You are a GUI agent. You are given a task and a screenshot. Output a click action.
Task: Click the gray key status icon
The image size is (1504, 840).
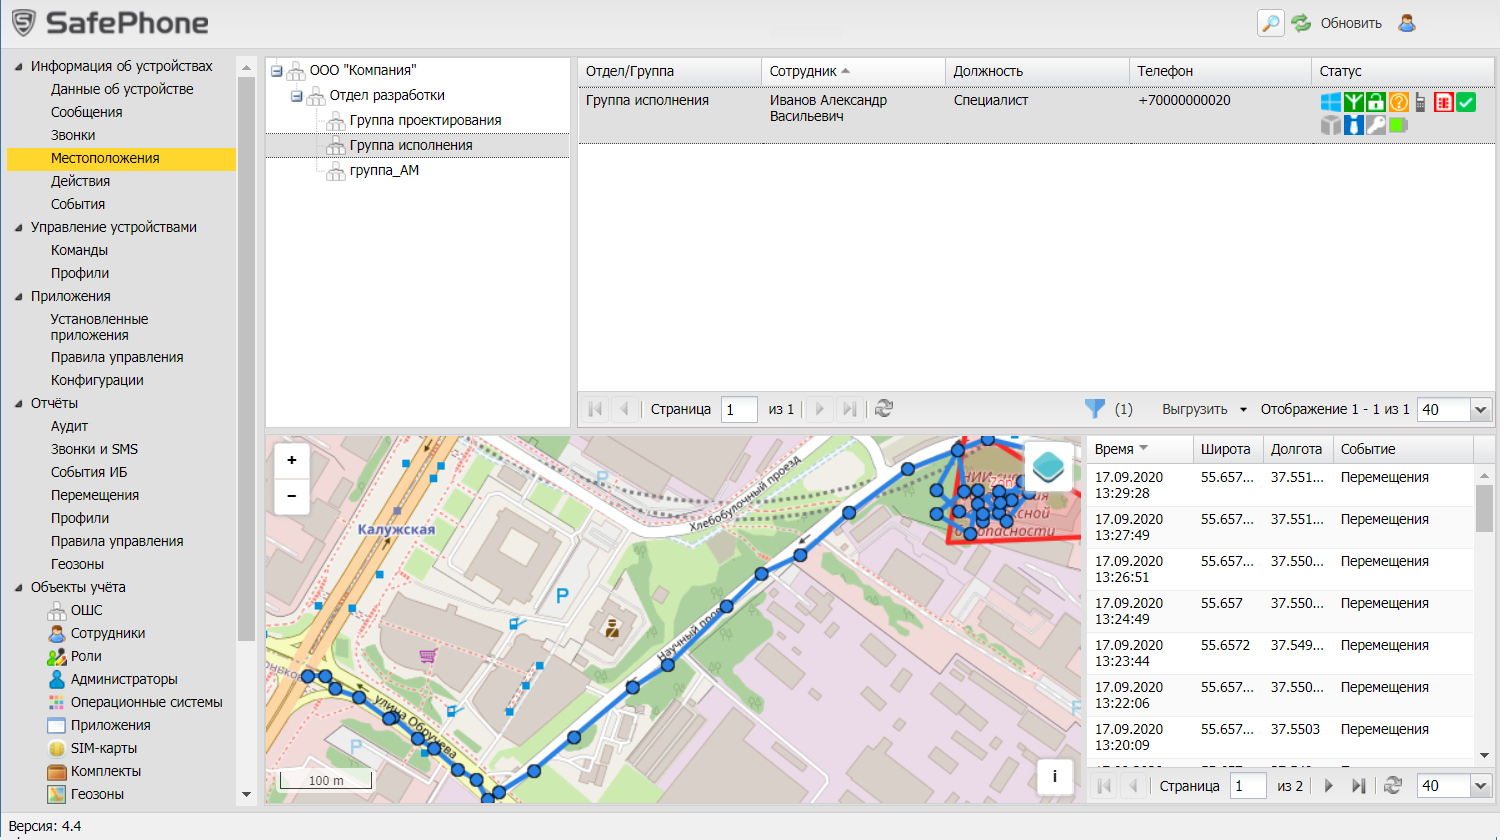[x=1376, y=125]
